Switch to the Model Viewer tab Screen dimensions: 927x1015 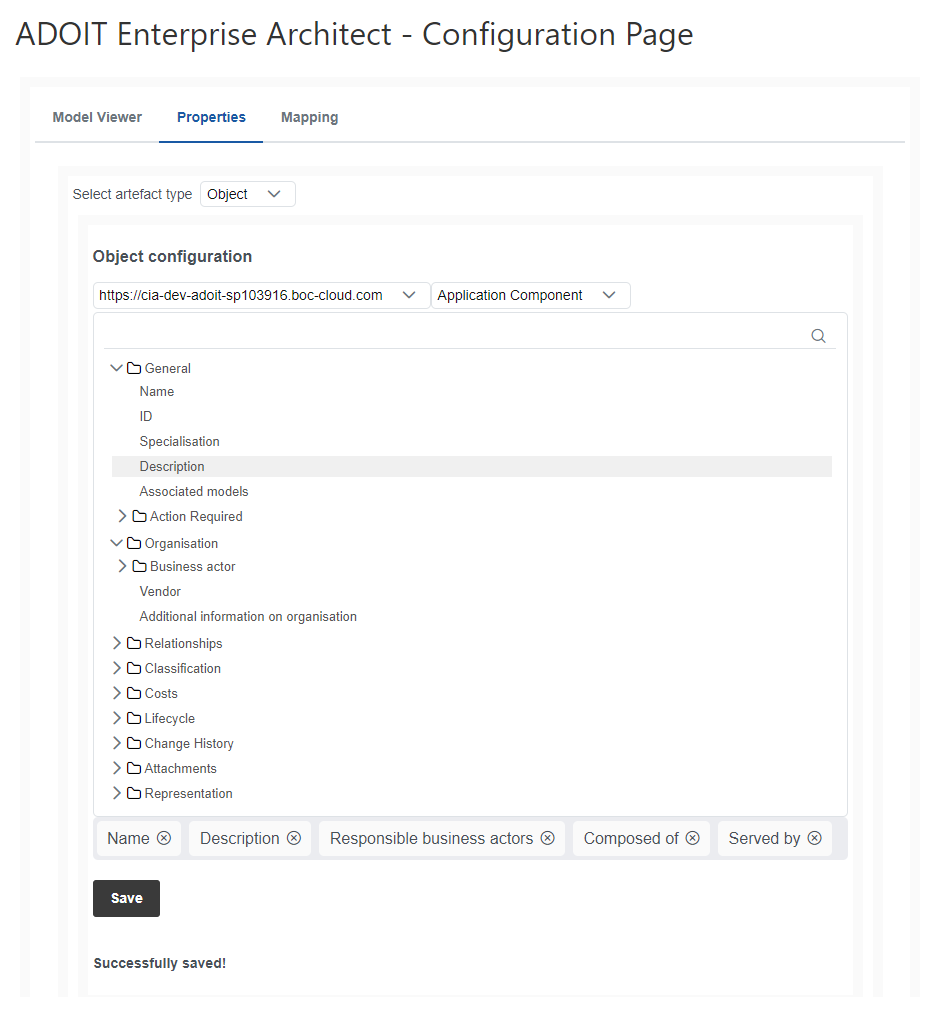click(97, 117)
